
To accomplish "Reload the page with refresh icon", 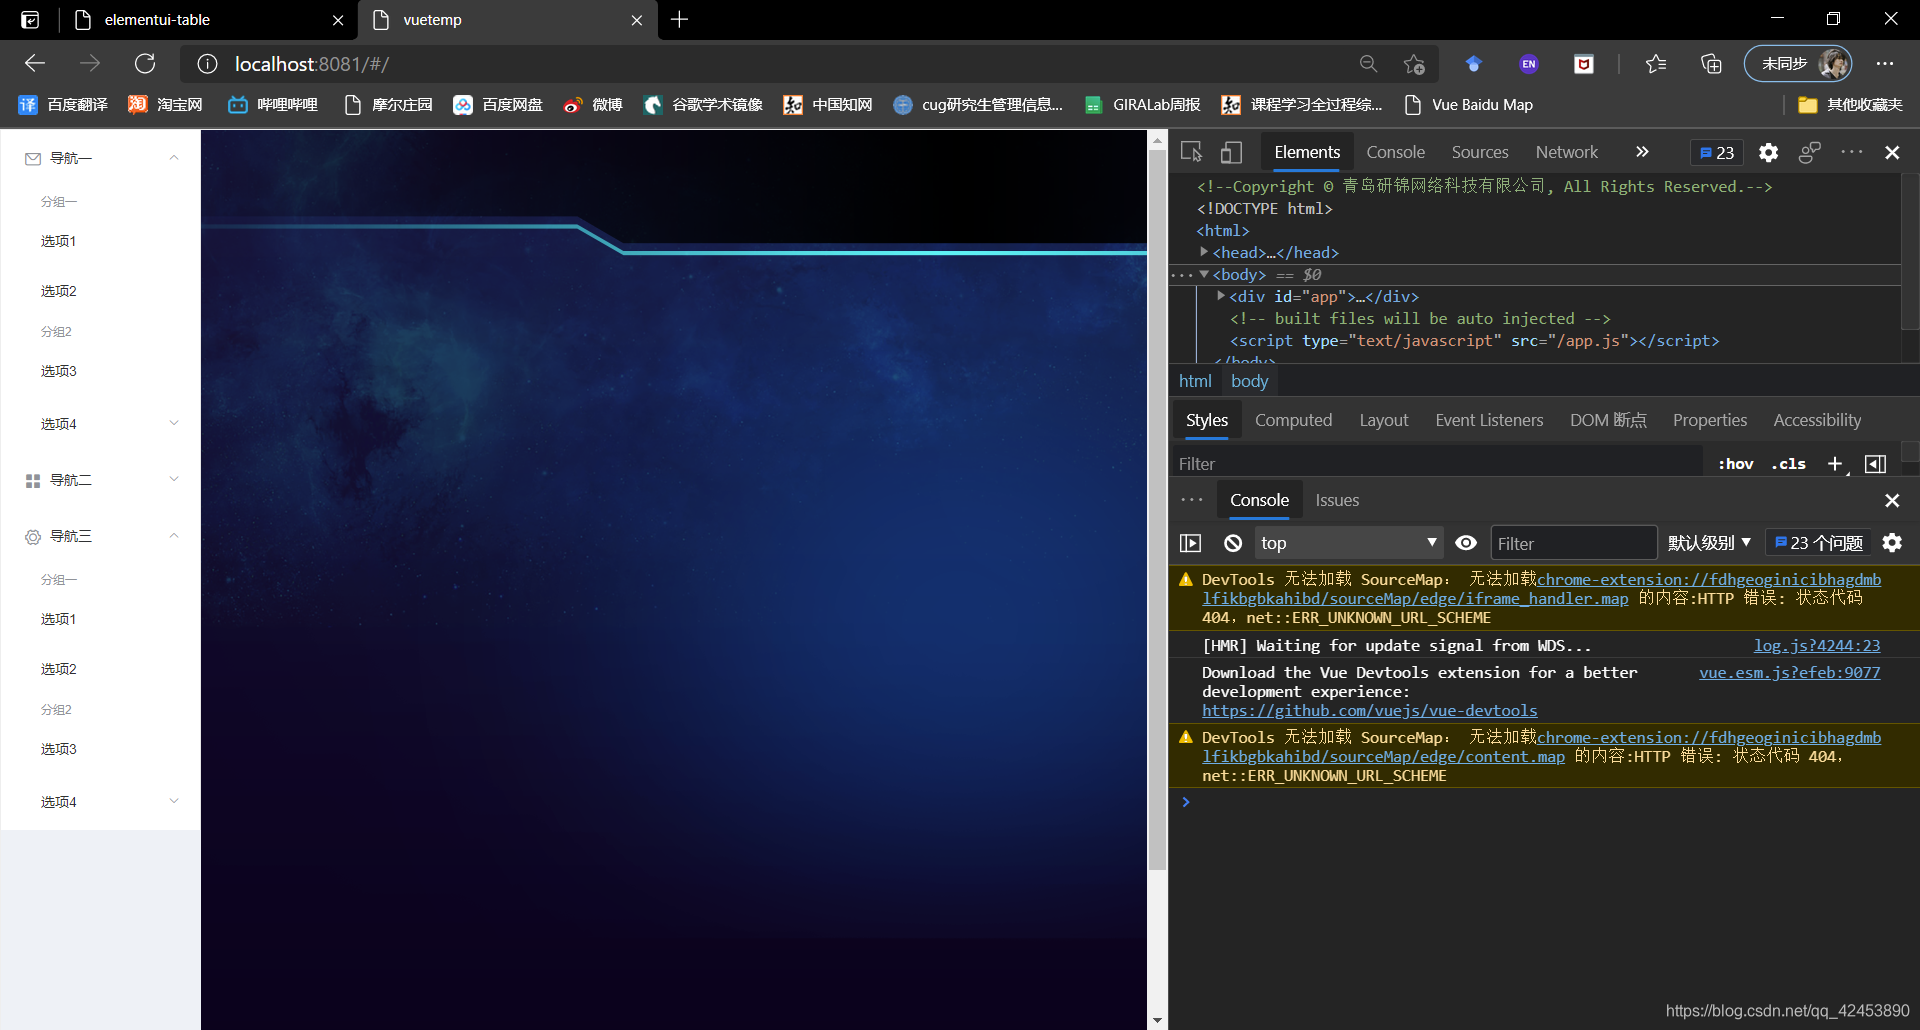I will pyautogui.click(x=145, y=64).
